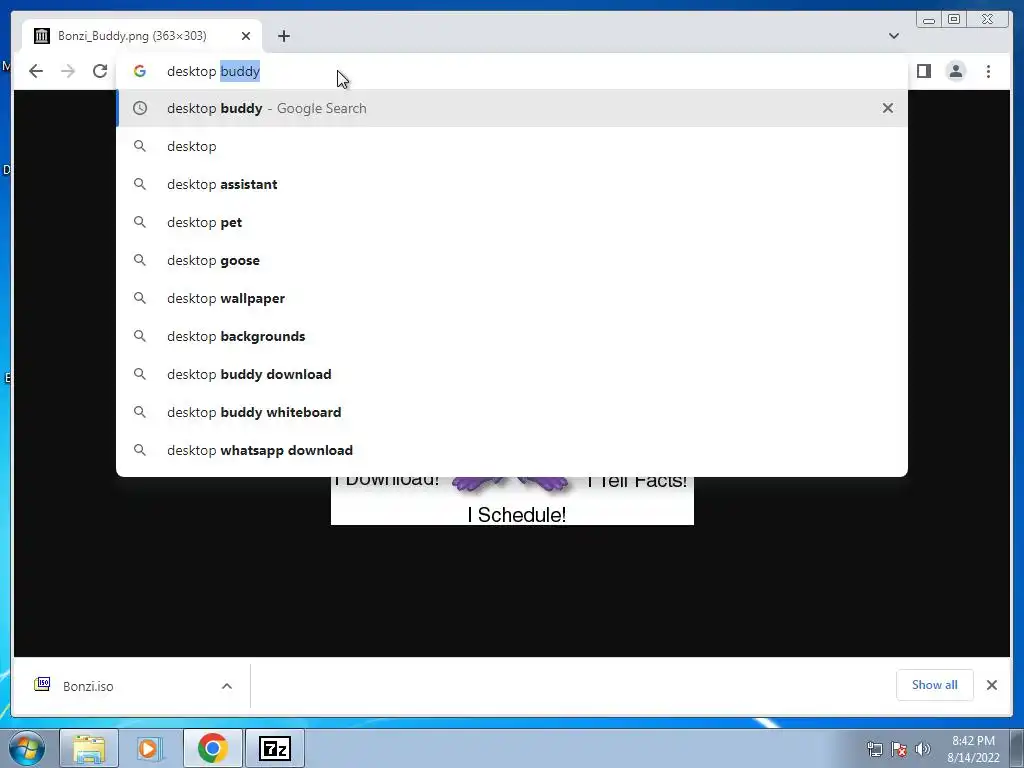Select the Bonzi_Buddy.png tab
The image size is (1024, 768).
(142, 36)
